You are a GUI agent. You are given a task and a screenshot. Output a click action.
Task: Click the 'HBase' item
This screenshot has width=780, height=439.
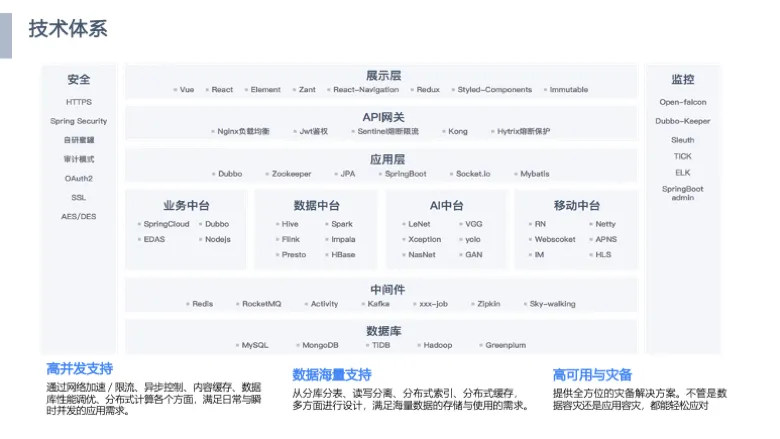click(343, 255)
